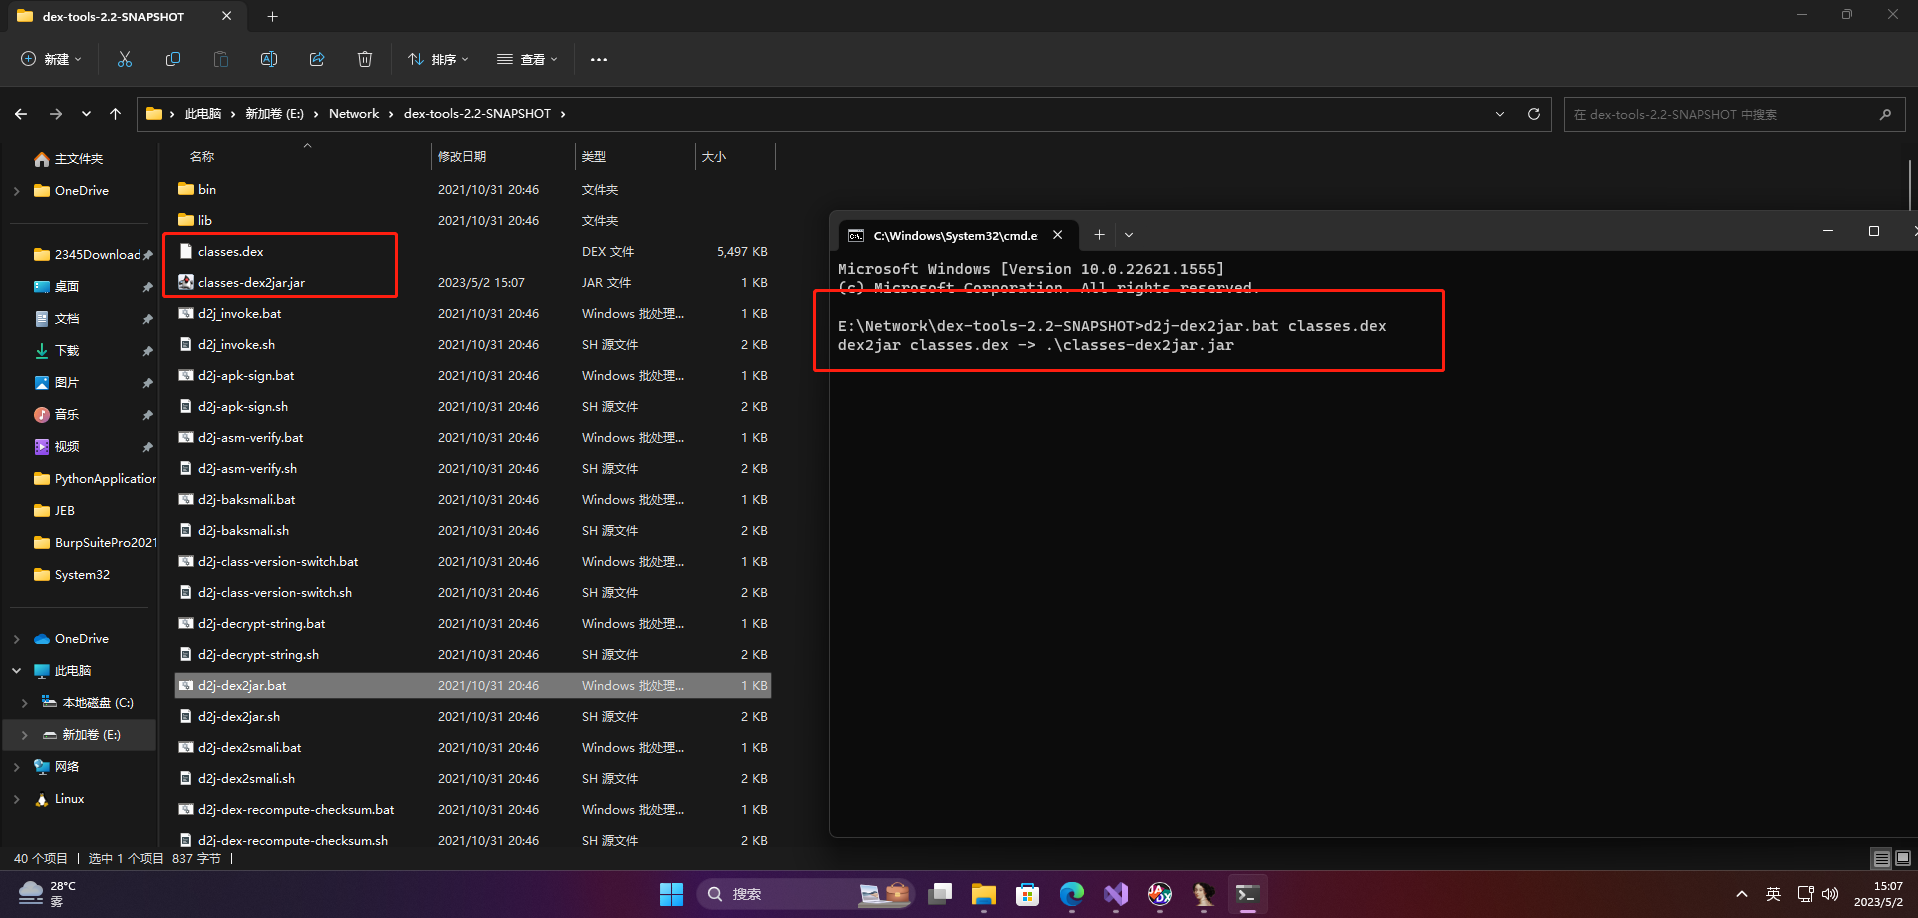1918x918 pixels.
Task: Expand OneDrive under 主文件夹 in the sidebar
Action: click(x=17, y=190)
